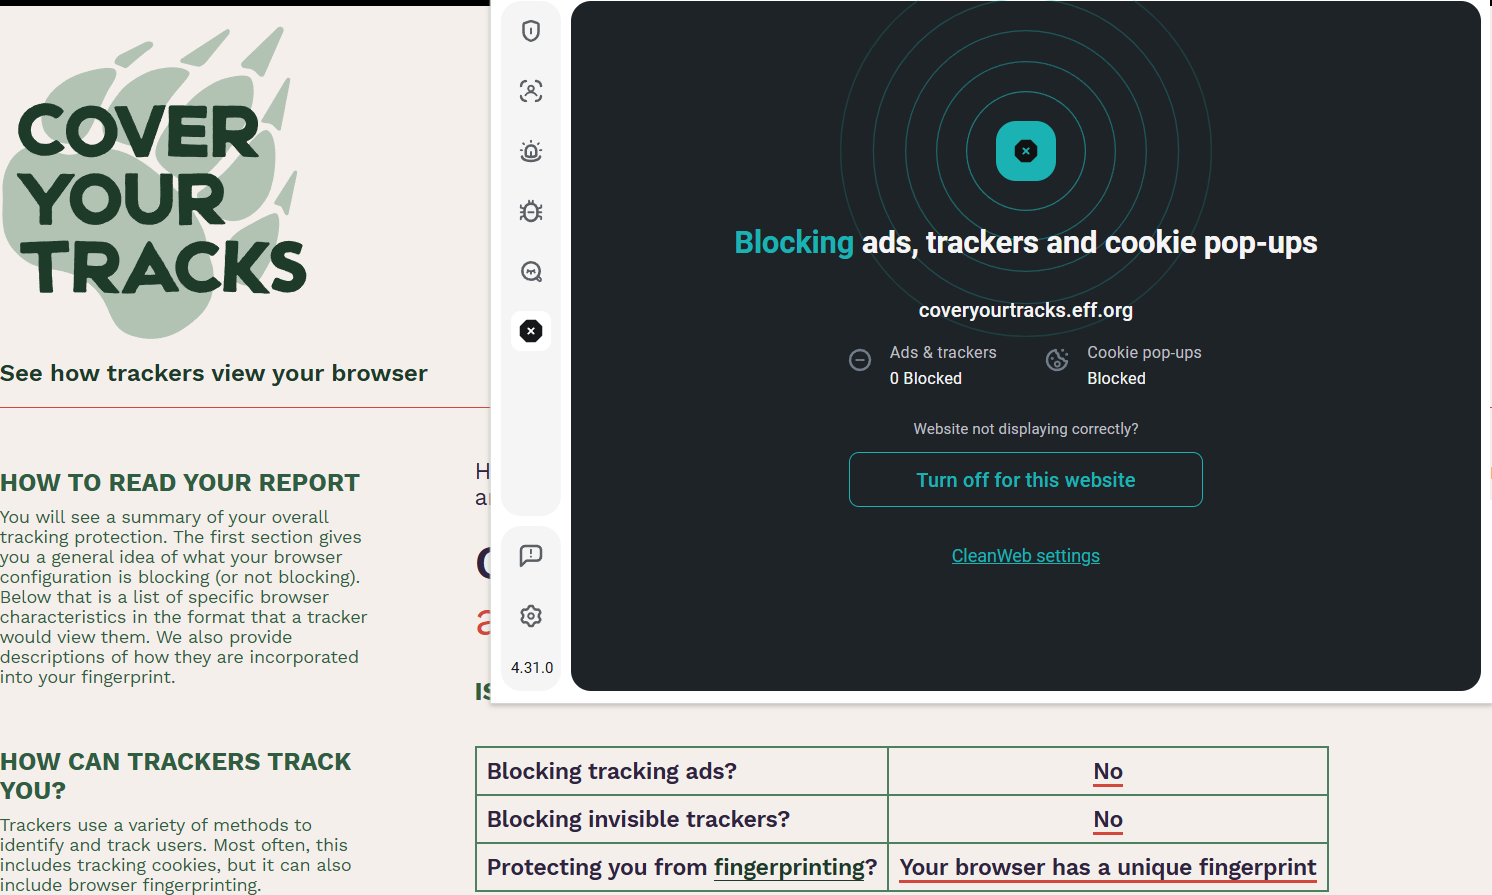Open the fingerprinting link in results table
The width and height of the screenshot is (1492, 895).
pos(789,868)
